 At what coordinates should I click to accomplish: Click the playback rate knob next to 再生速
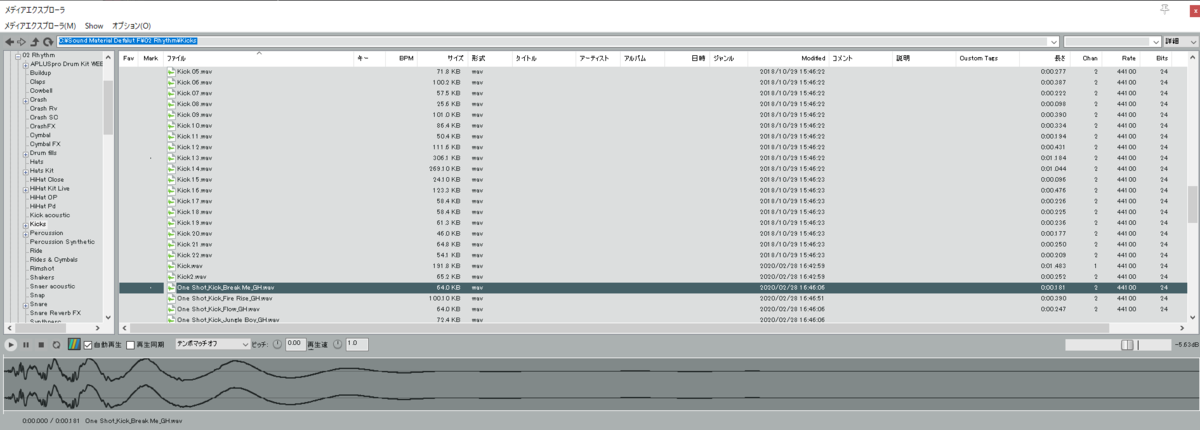(x=337, y=343)
